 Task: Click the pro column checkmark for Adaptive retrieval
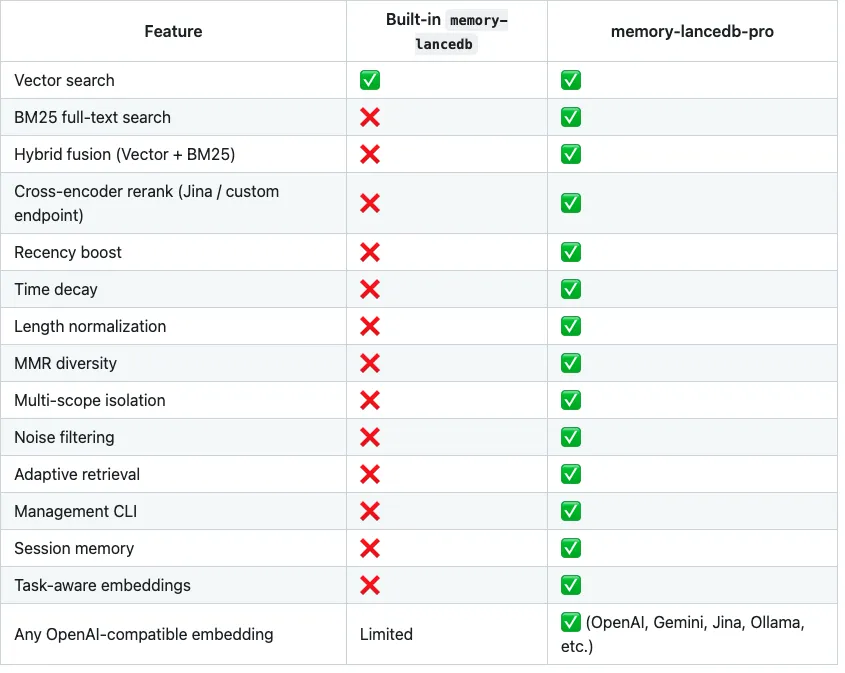571,475
